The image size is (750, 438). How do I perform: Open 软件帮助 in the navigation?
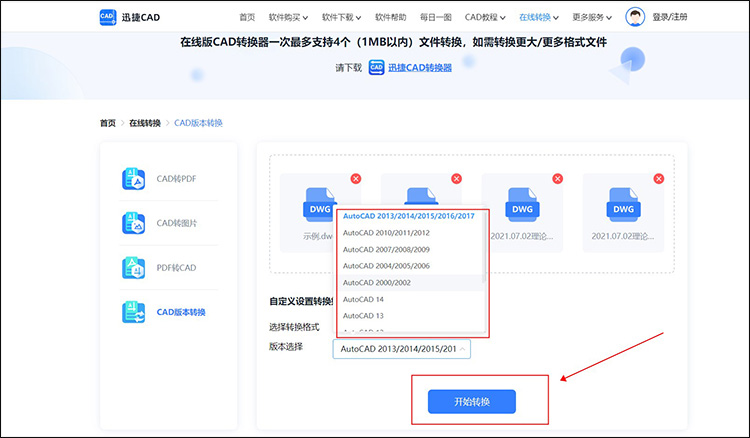(391, 17)
